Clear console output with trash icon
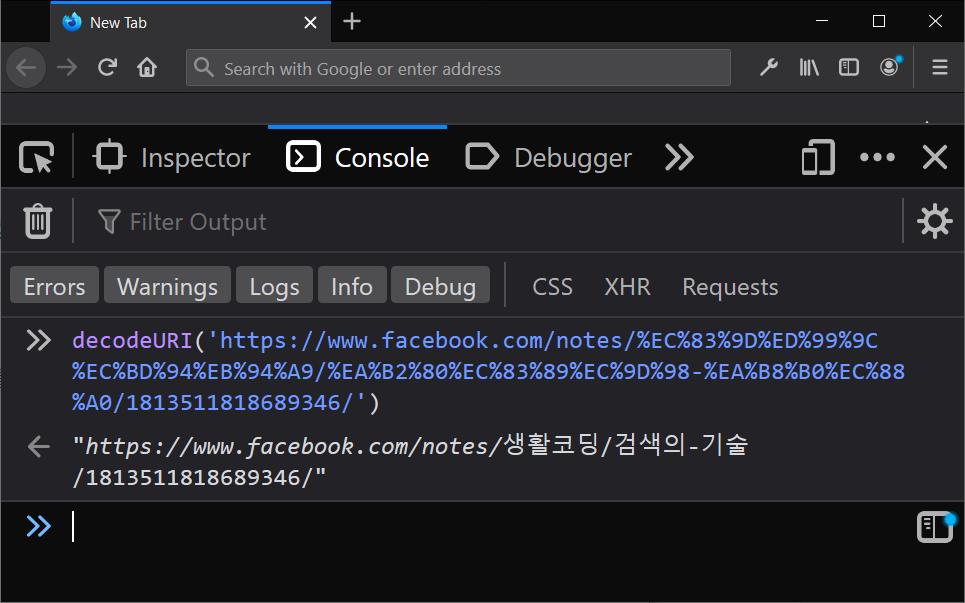The height and width of the screenshot is (603, 965). [x=38, y=221]
